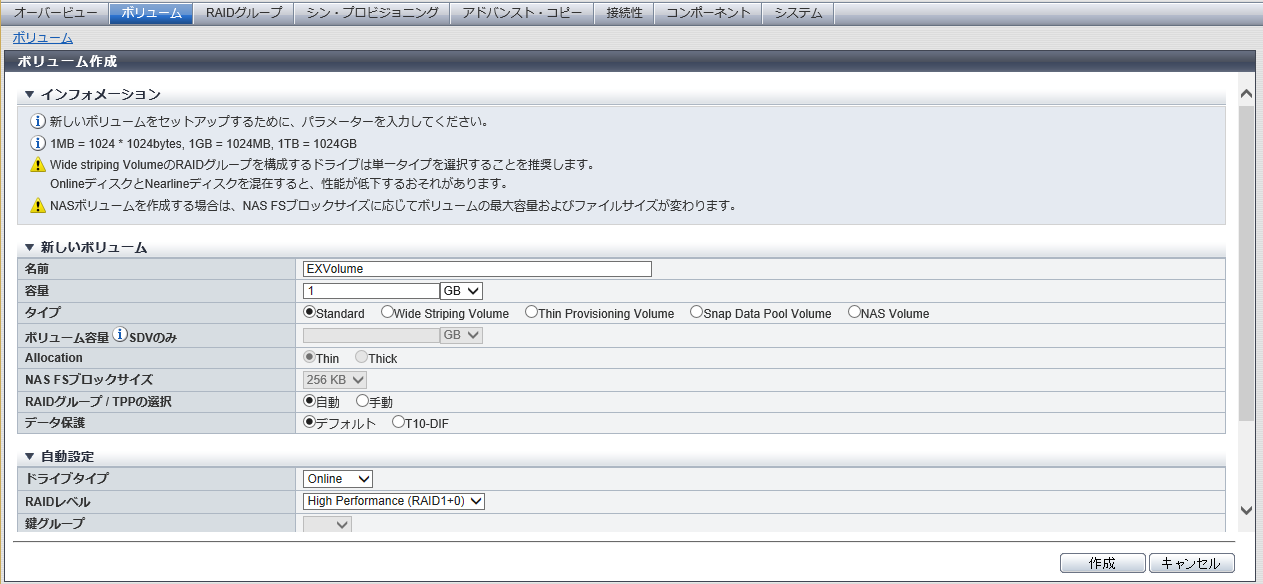Enable T10-DIF data protection

tap(398, 423)
